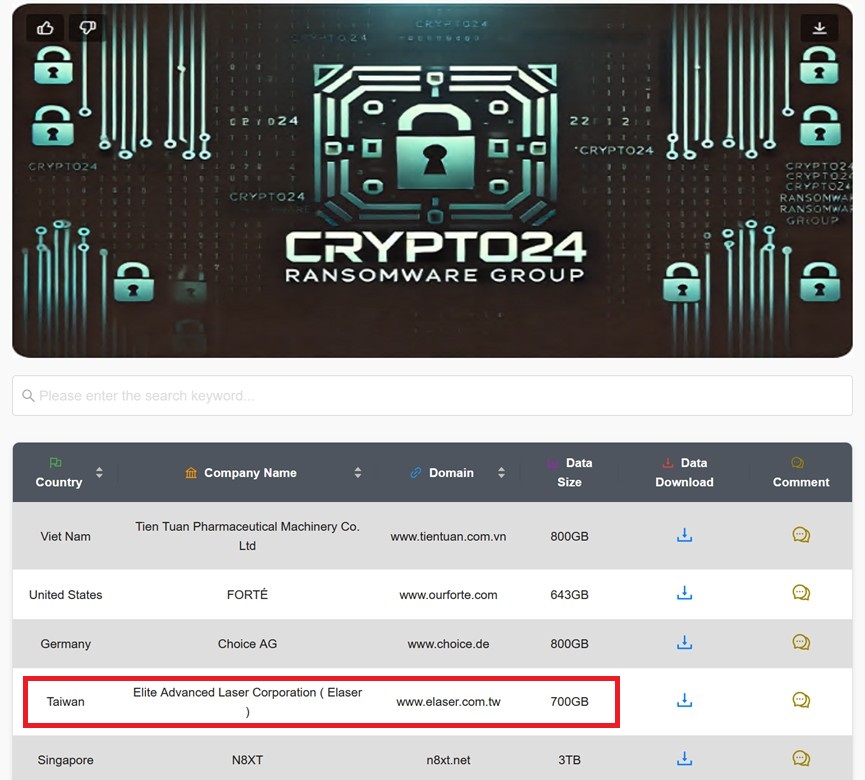Screen dimensions: 865x780
Task: Click the 700GB data size cell
Action: coord(569,702)
